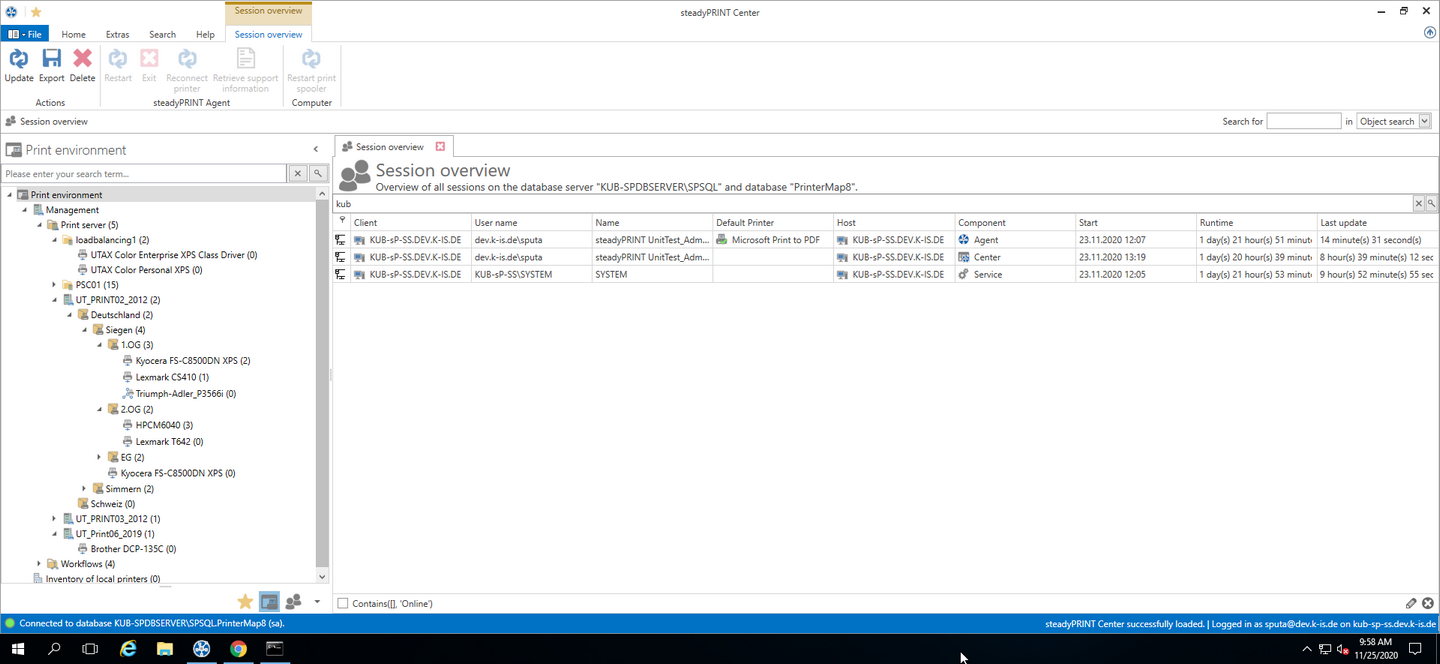Screen dimensions: 1440x664
Task: Expand the EG folder node
Action: pyautogui.click(x=100, y=457)
